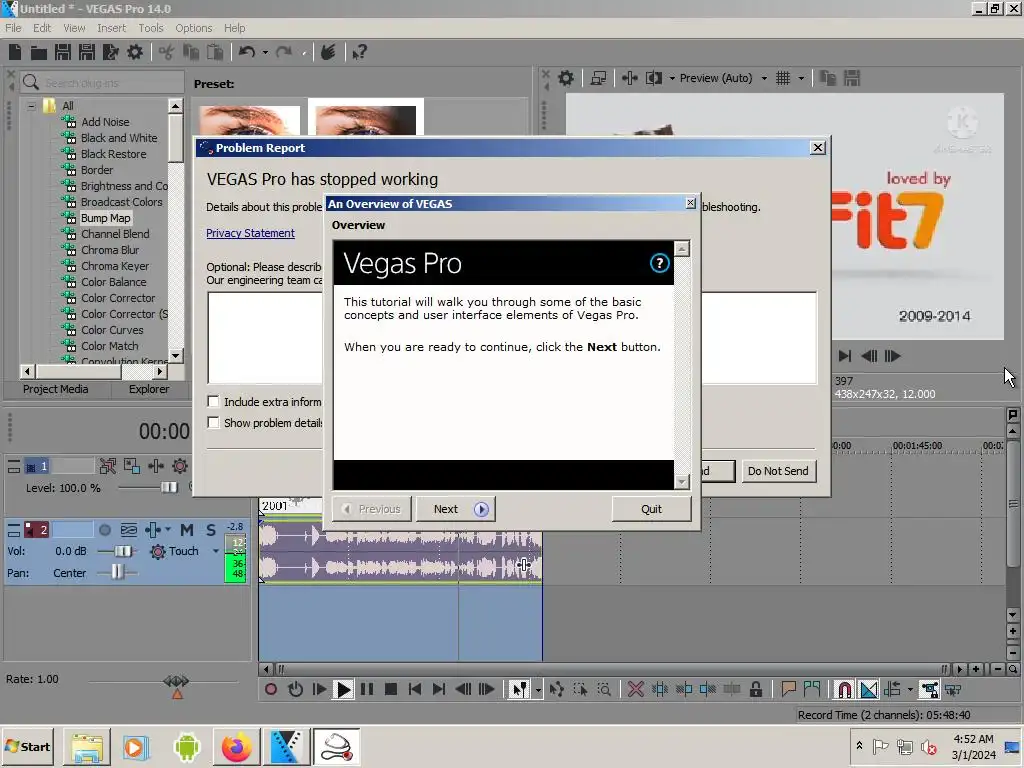Image resolution: width=1024 pixels, height=768 pixels.
Task: Open the Privacy Statement link
Action: pos(250,233)
